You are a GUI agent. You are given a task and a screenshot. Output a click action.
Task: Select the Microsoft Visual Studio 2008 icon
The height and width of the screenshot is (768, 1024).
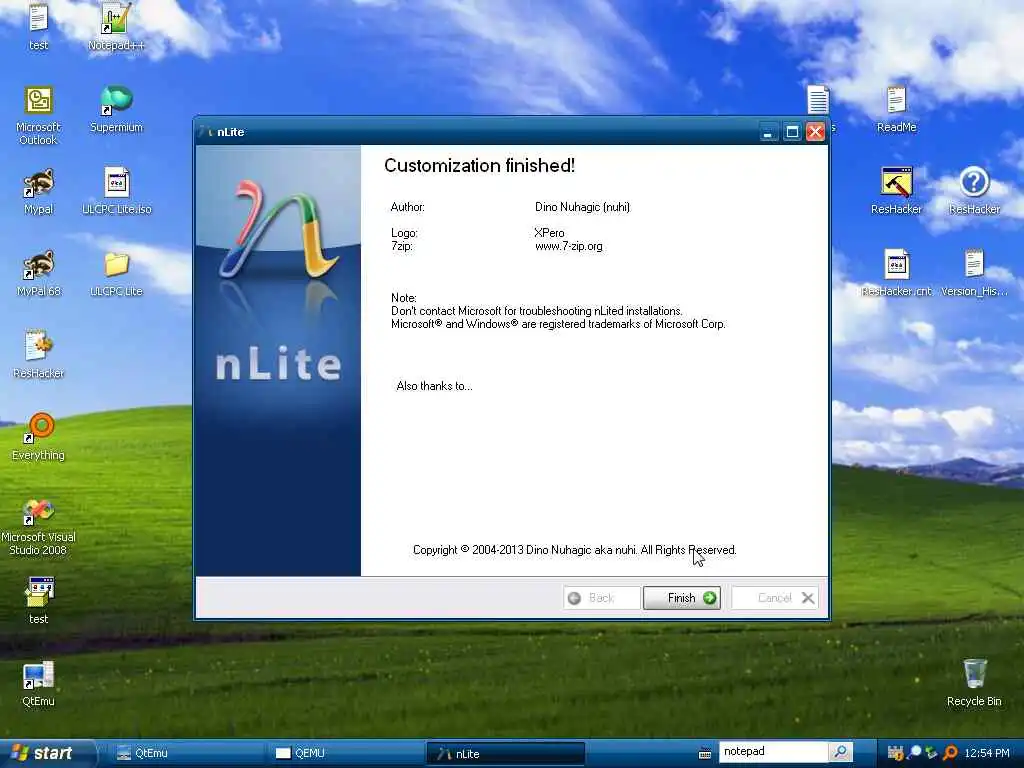click(39, 526)
